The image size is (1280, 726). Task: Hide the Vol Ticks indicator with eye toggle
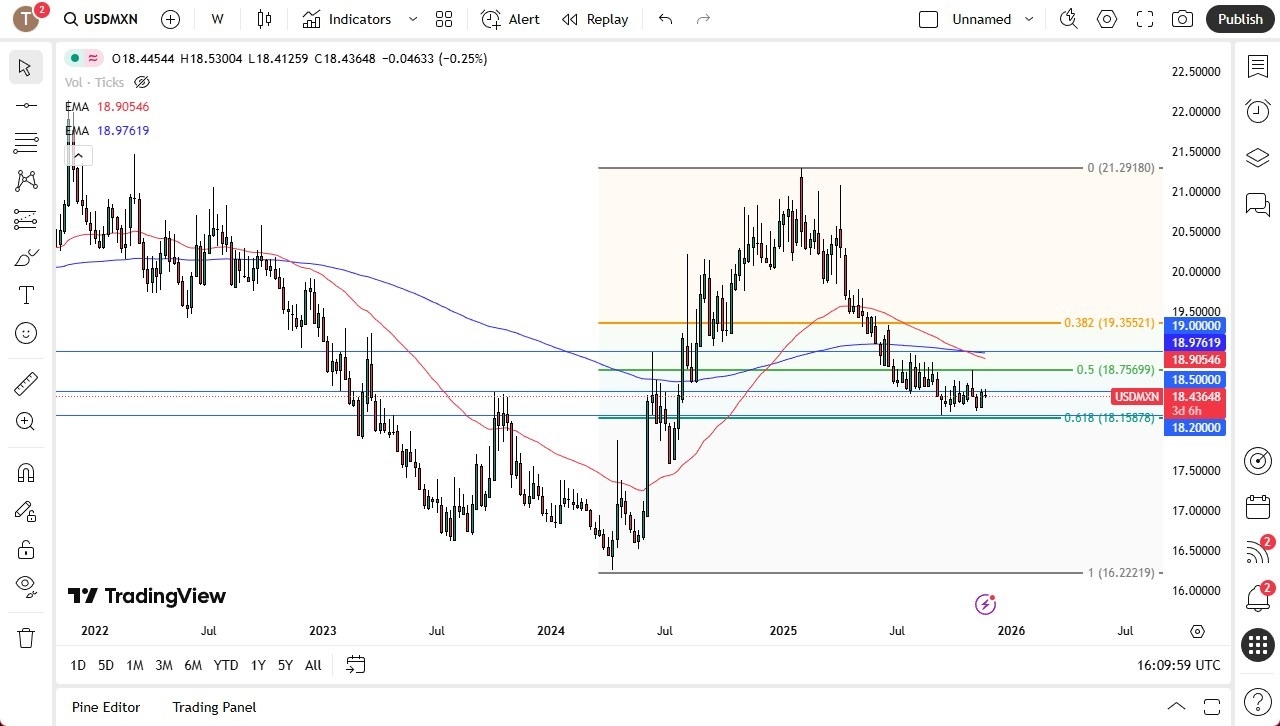click(x=142, y=82)
